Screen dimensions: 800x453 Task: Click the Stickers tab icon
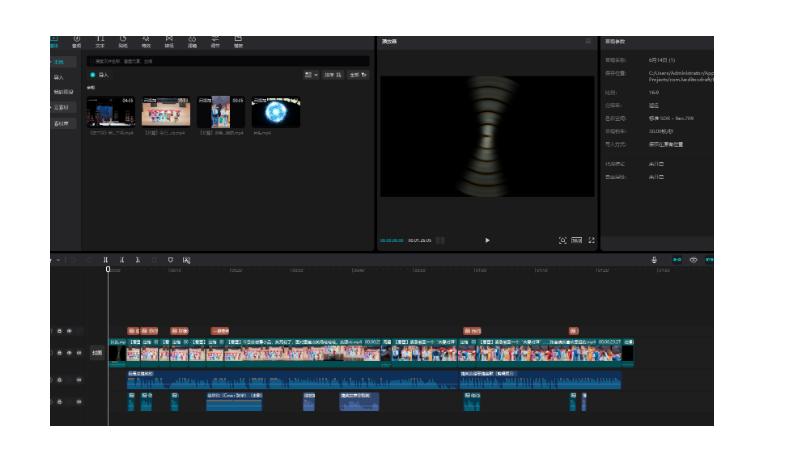[x=122, y=41]
